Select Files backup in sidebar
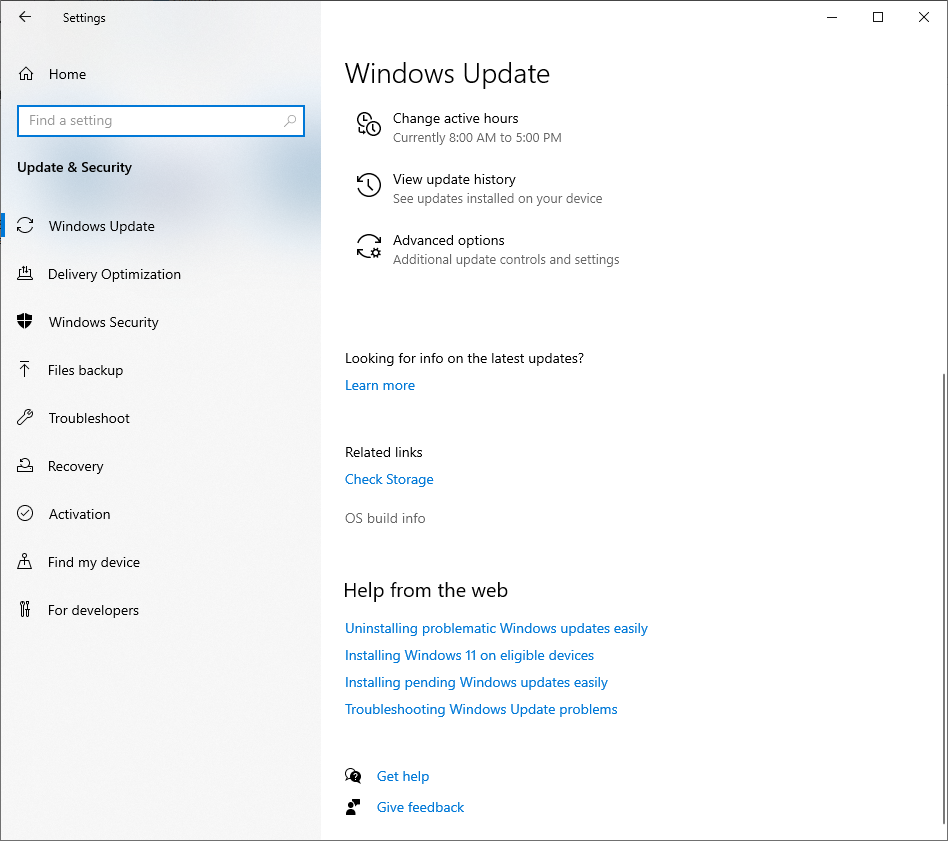The width and height of the screenshot is (948, 841). tap(85, 370)
